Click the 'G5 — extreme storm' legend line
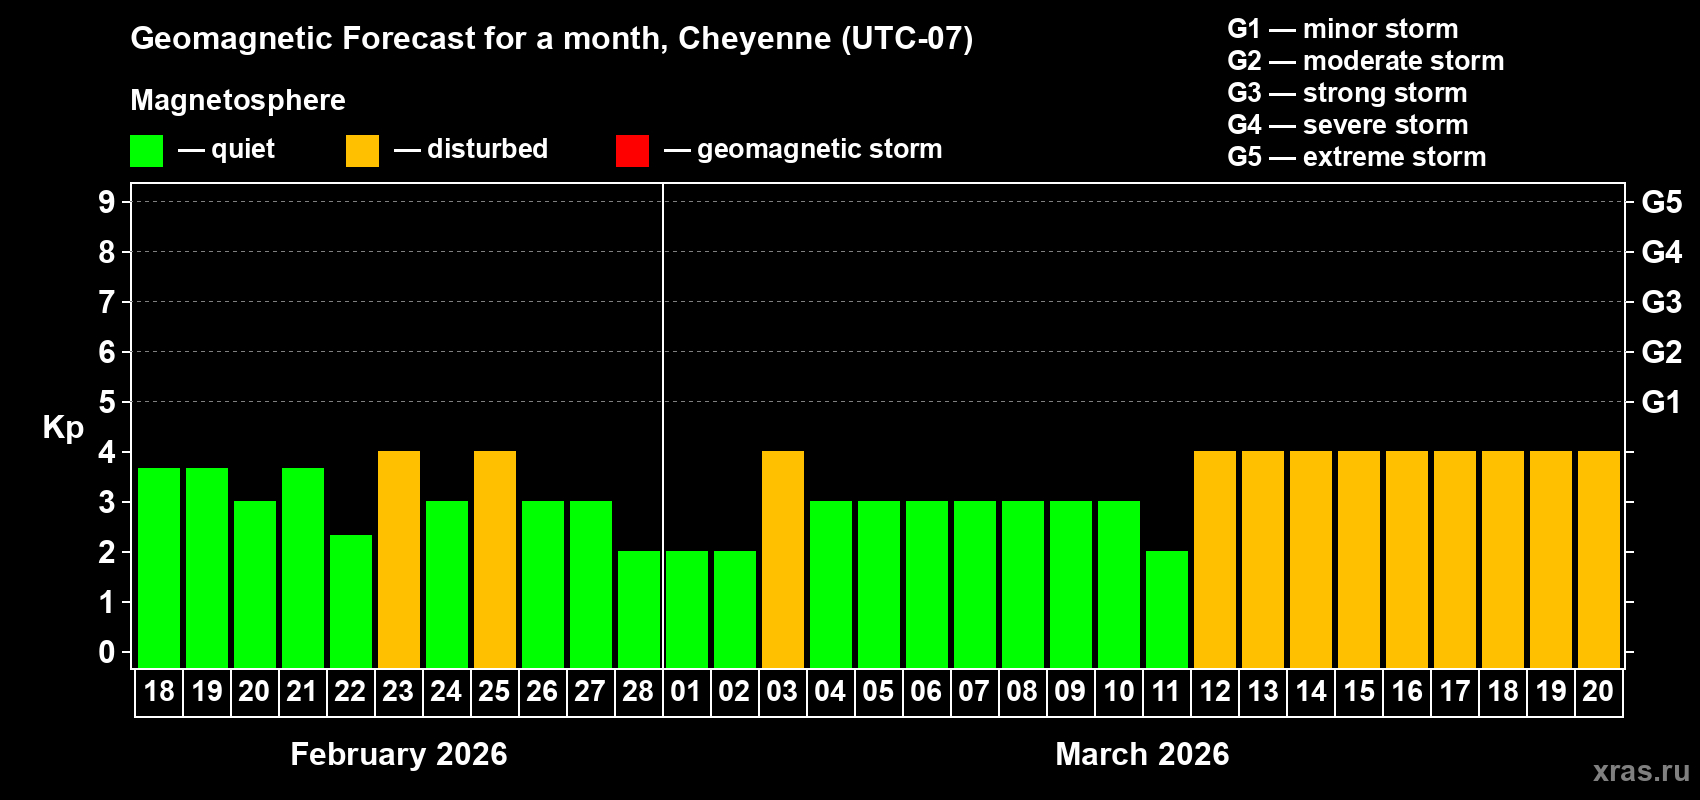 coord(1357,157)
